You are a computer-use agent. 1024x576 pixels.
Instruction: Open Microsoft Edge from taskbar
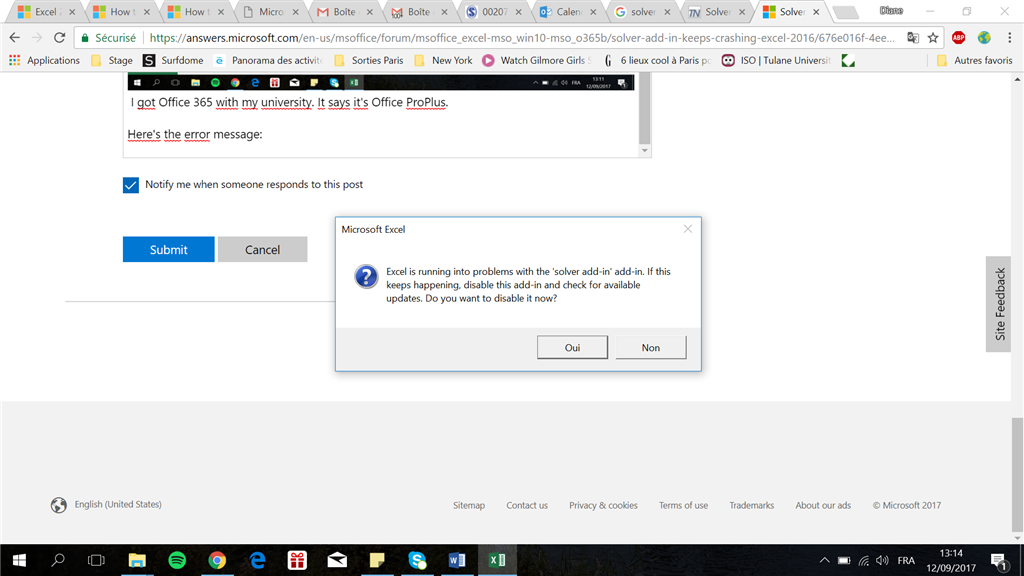coord(257,560)
